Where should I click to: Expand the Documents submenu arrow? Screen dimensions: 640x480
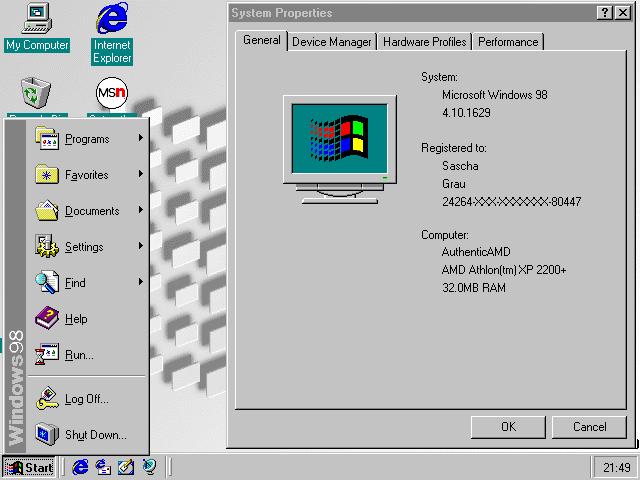pyautogui.click(x=141, y=210)
